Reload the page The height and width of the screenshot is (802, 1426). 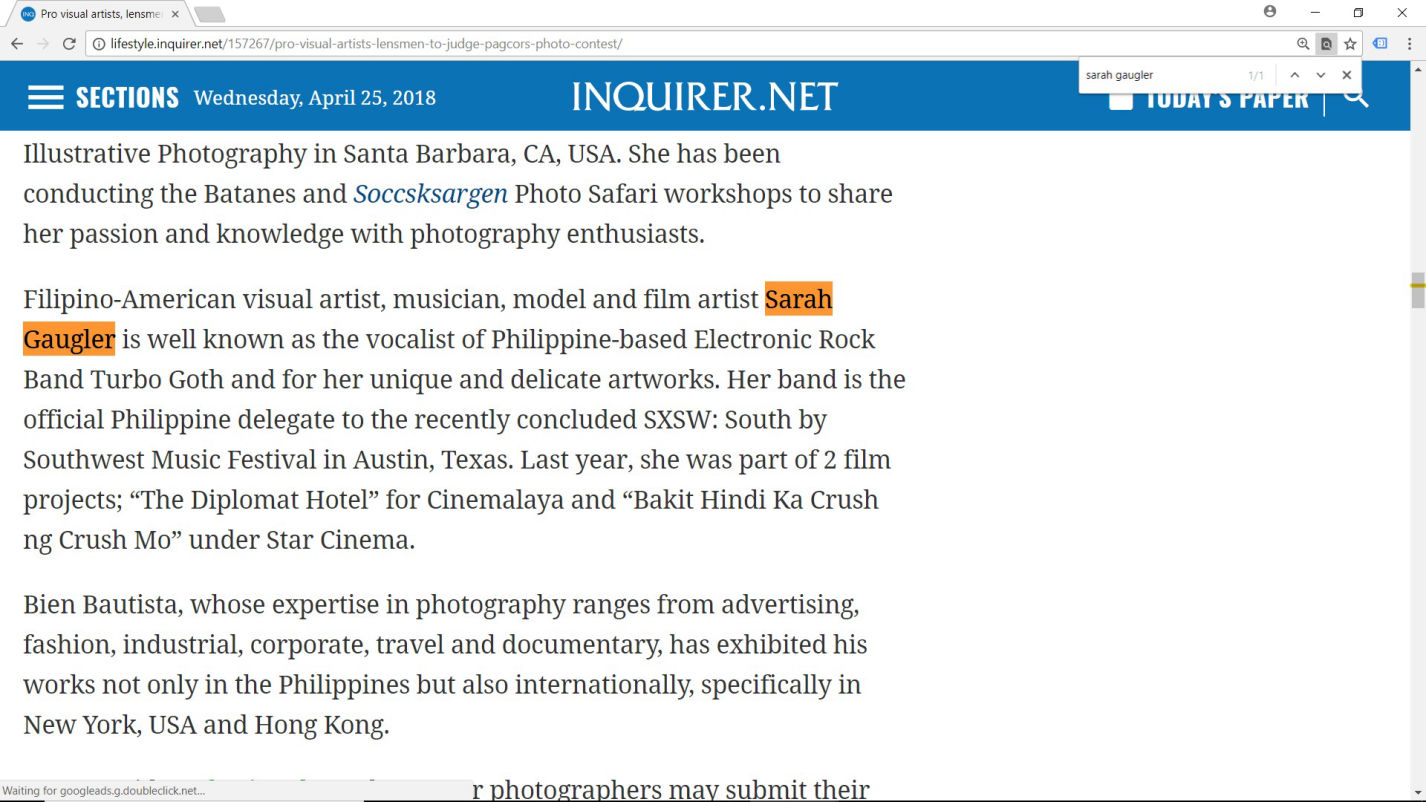tap(69, 44)
